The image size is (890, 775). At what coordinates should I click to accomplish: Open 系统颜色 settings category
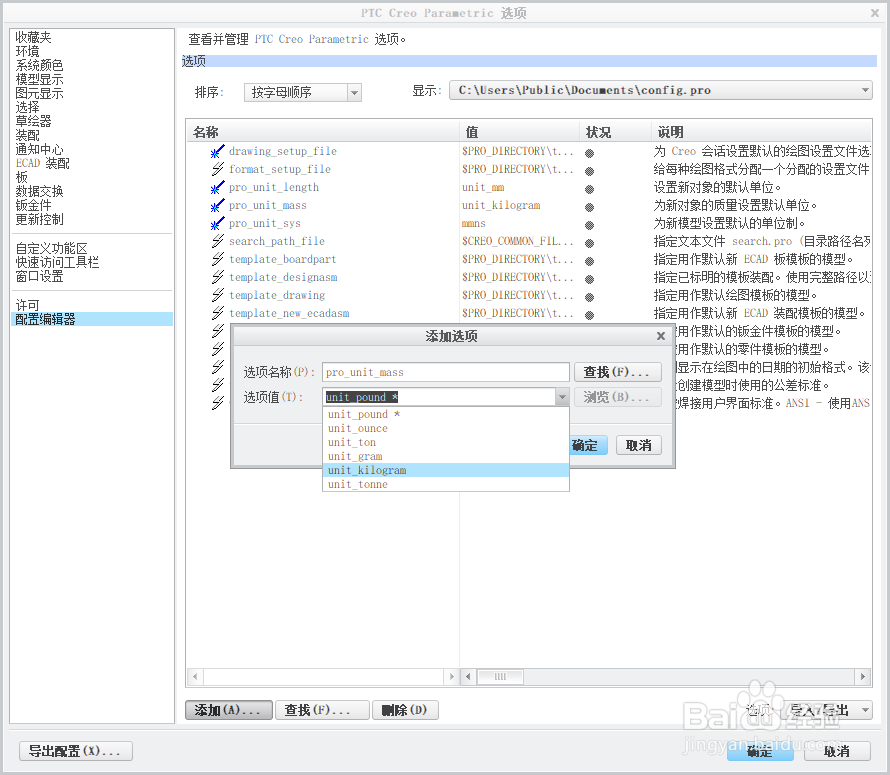point(39,65)
